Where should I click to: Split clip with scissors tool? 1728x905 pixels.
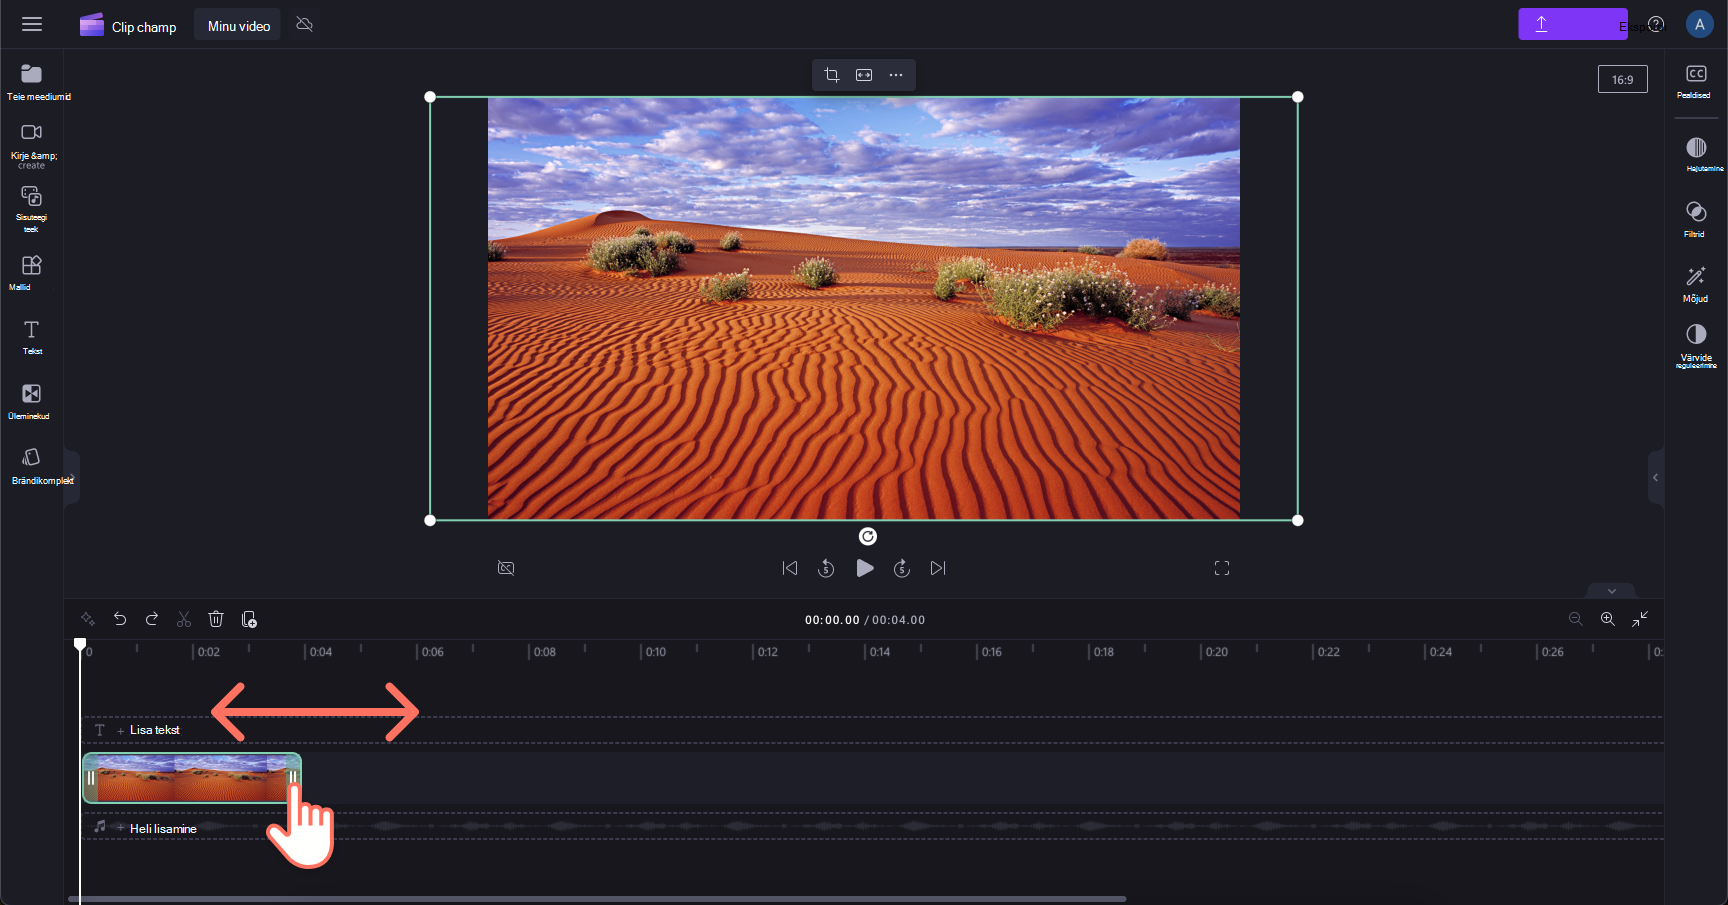click(184, 619)
